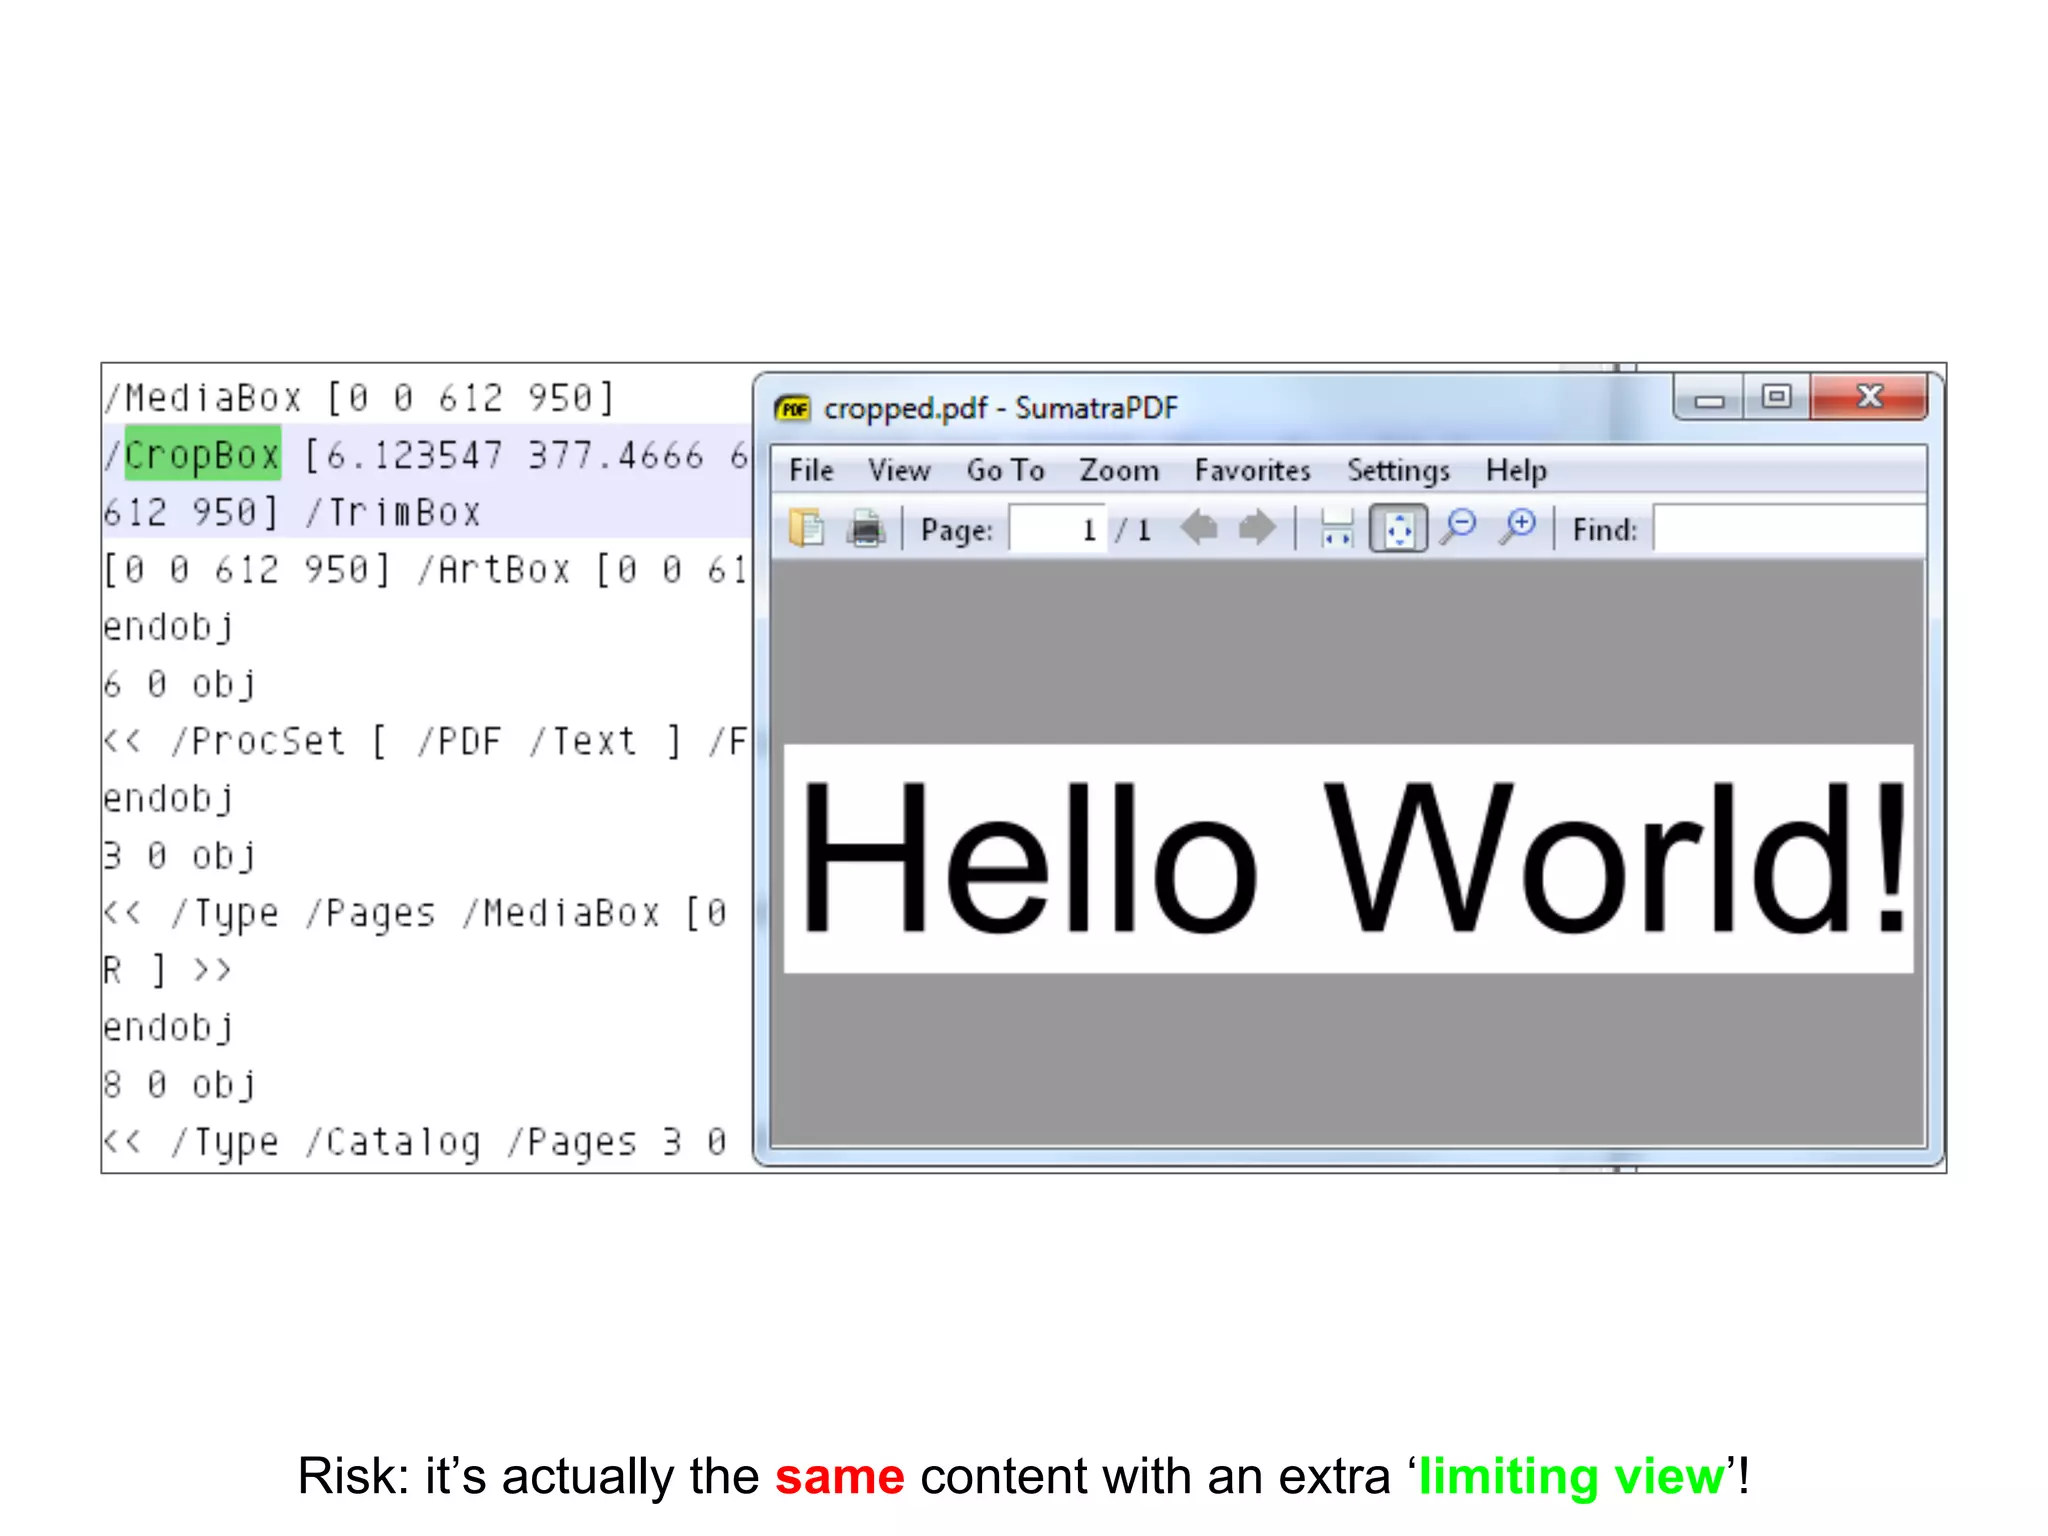
Task: Open the Settings menu
Action: [x=1398, y=470]
